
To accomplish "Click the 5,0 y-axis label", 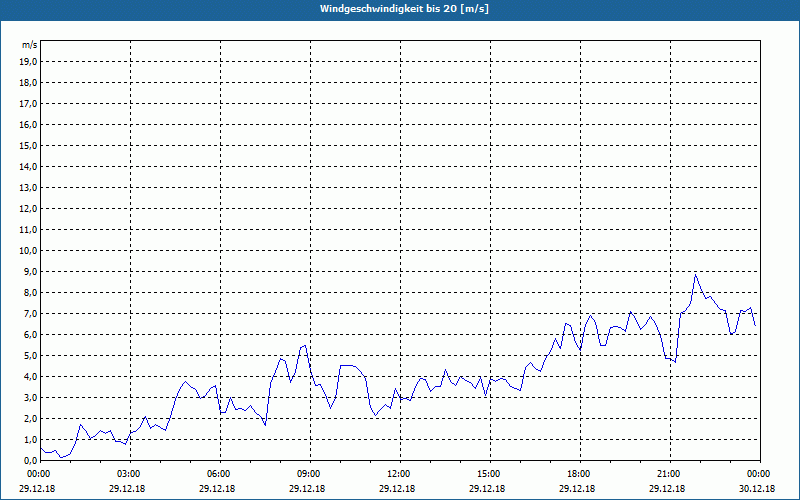I will pos(30,356).
